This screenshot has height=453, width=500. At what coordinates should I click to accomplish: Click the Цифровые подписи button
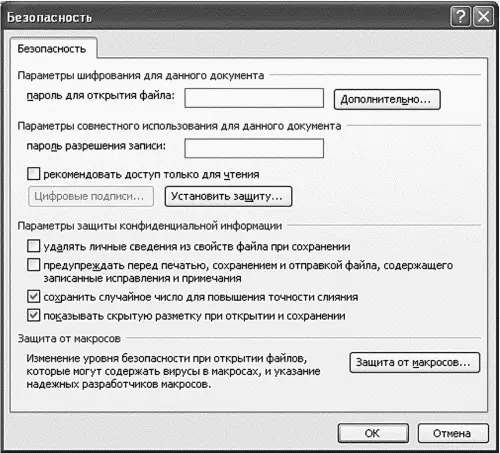coord(91,196)
